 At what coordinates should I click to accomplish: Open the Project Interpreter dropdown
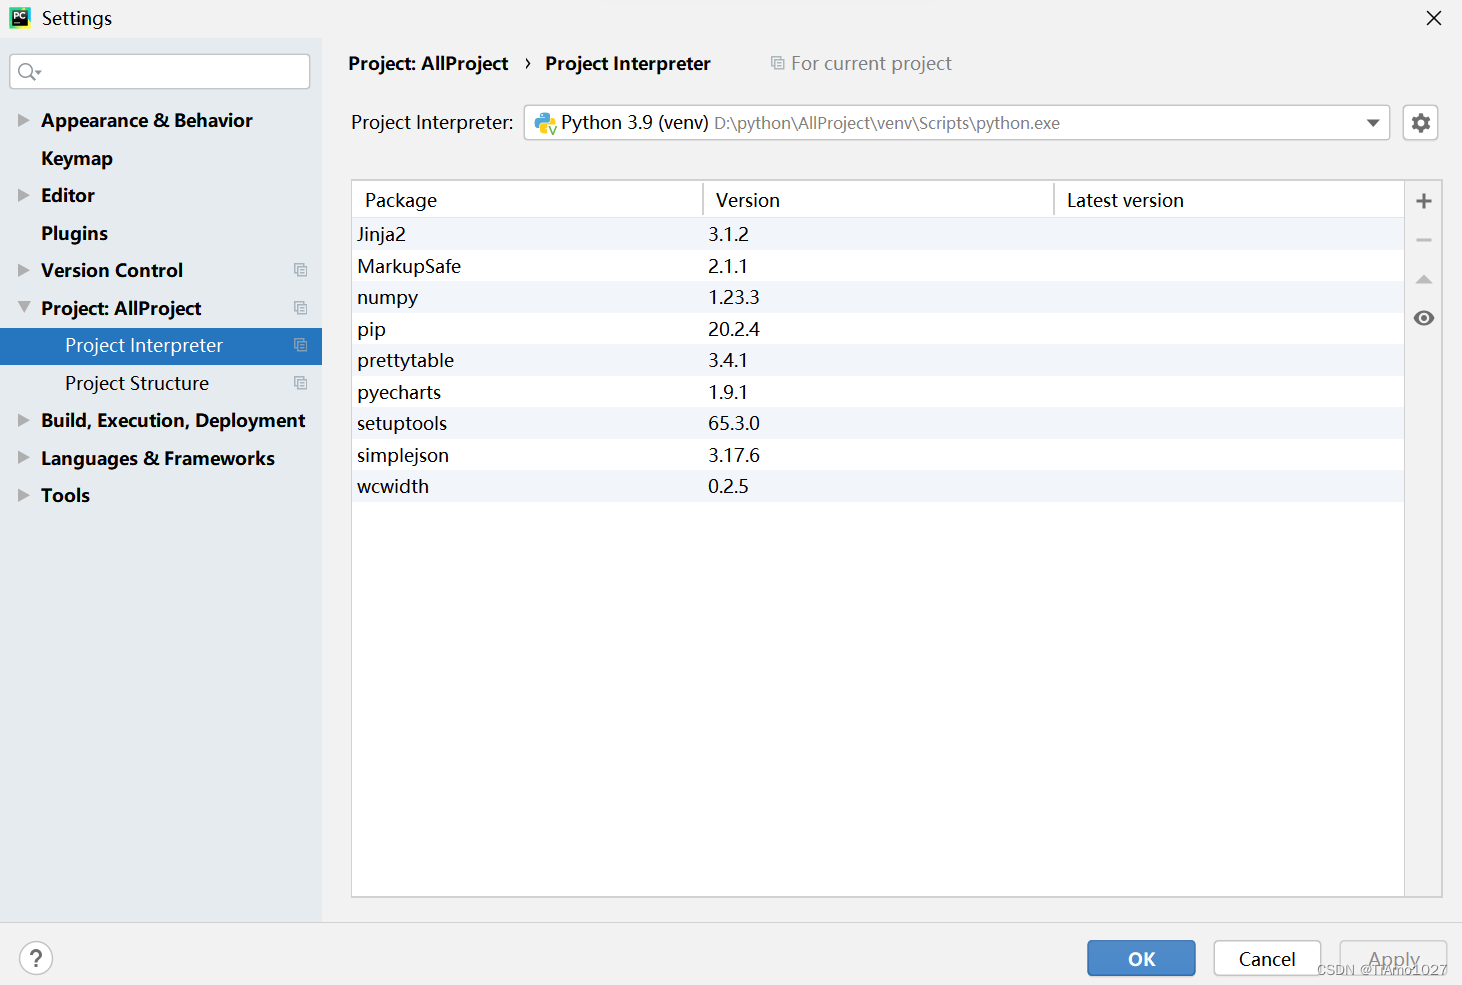(1372, 122)
